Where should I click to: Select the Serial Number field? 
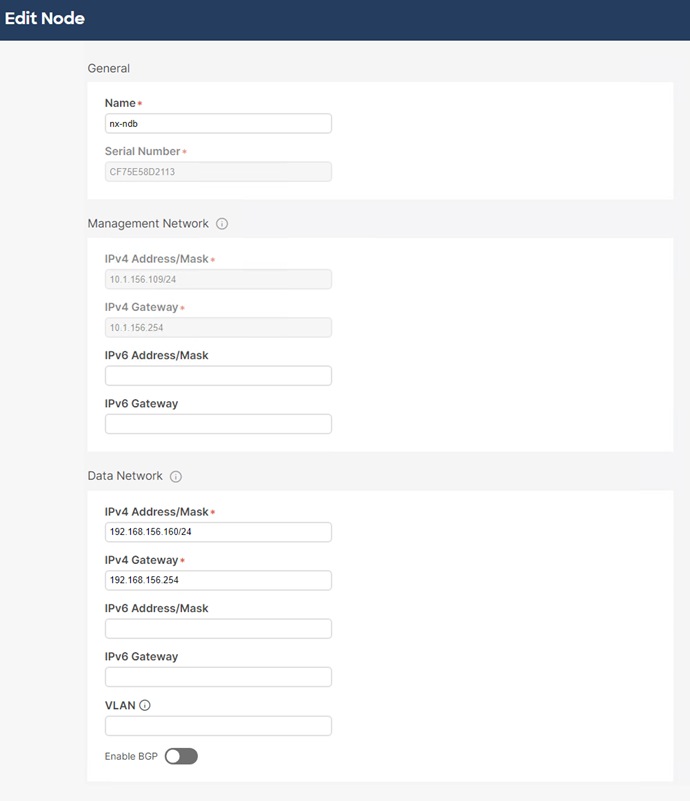pyautogui.click(x=219, y=171)
